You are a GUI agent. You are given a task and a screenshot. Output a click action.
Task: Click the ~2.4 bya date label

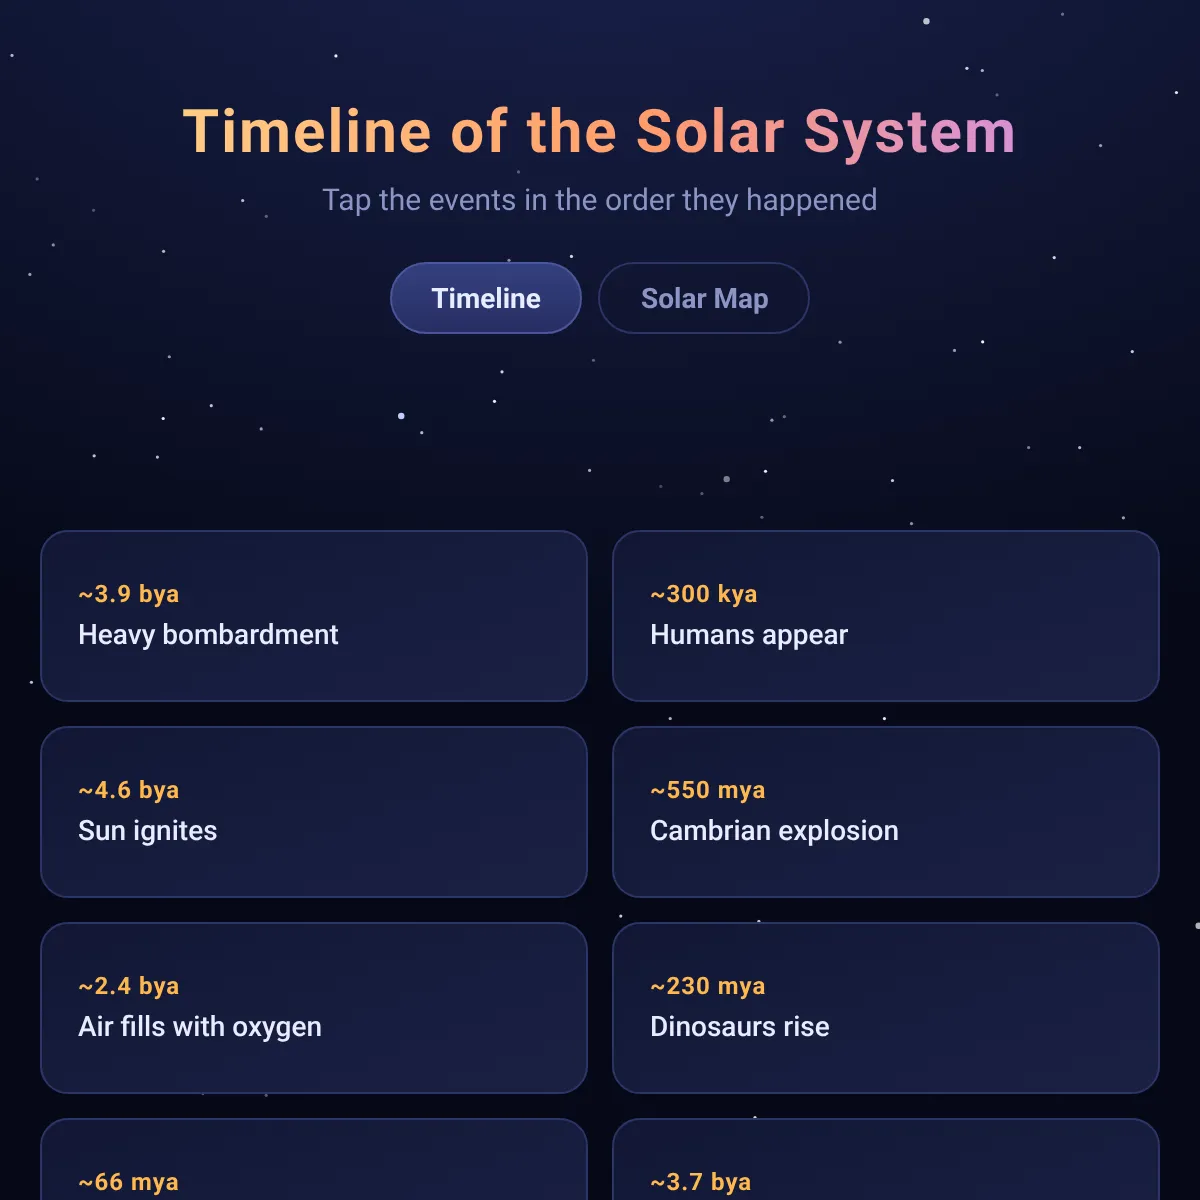pos(129,986)
